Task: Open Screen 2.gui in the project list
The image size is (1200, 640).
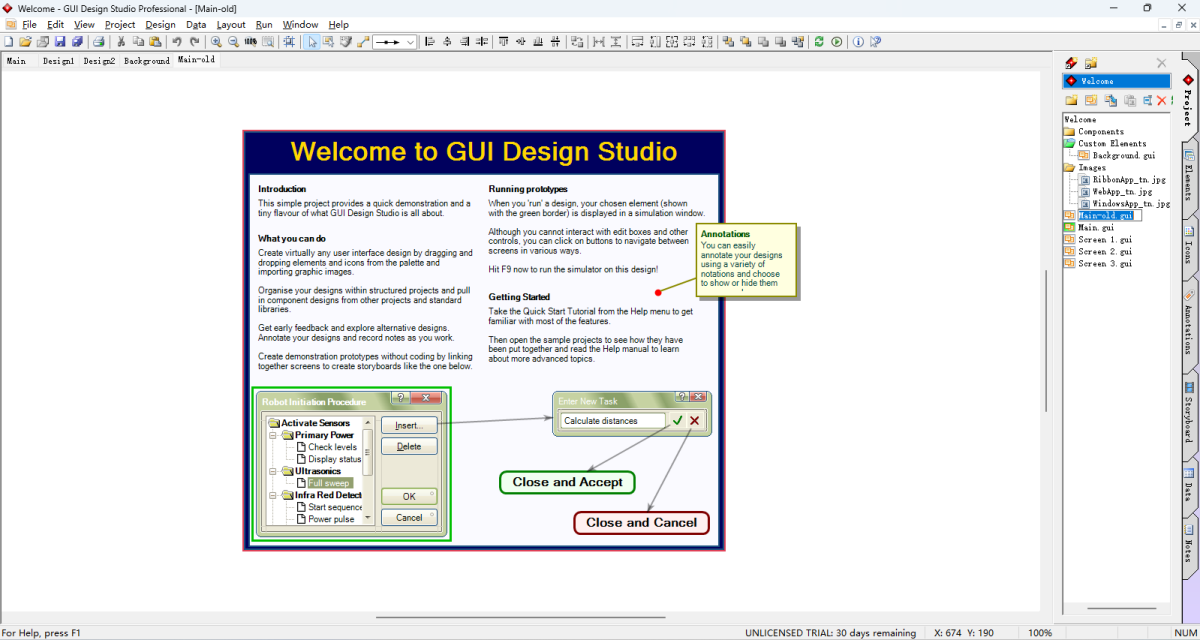Action: 1105,252
